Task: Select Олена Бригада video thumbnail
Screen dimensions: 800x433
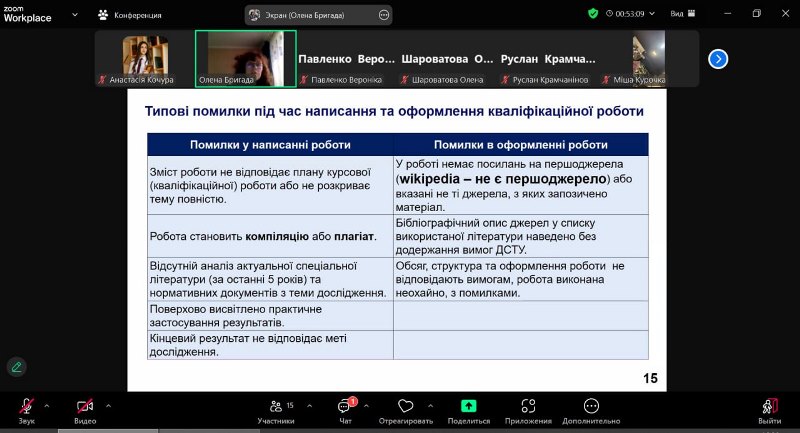Action: [x=245, y=59]
